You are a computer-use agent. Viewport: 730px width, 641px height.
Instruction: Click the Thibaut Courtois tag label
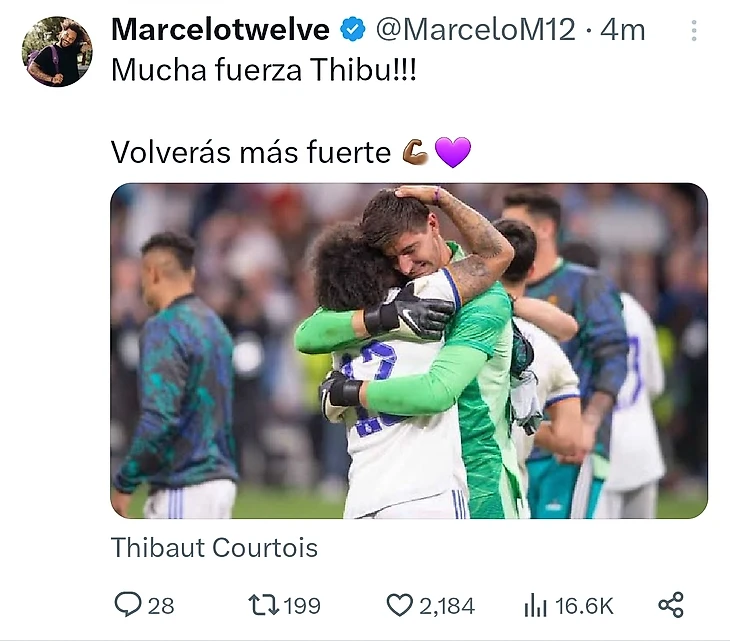click(214, 547)
